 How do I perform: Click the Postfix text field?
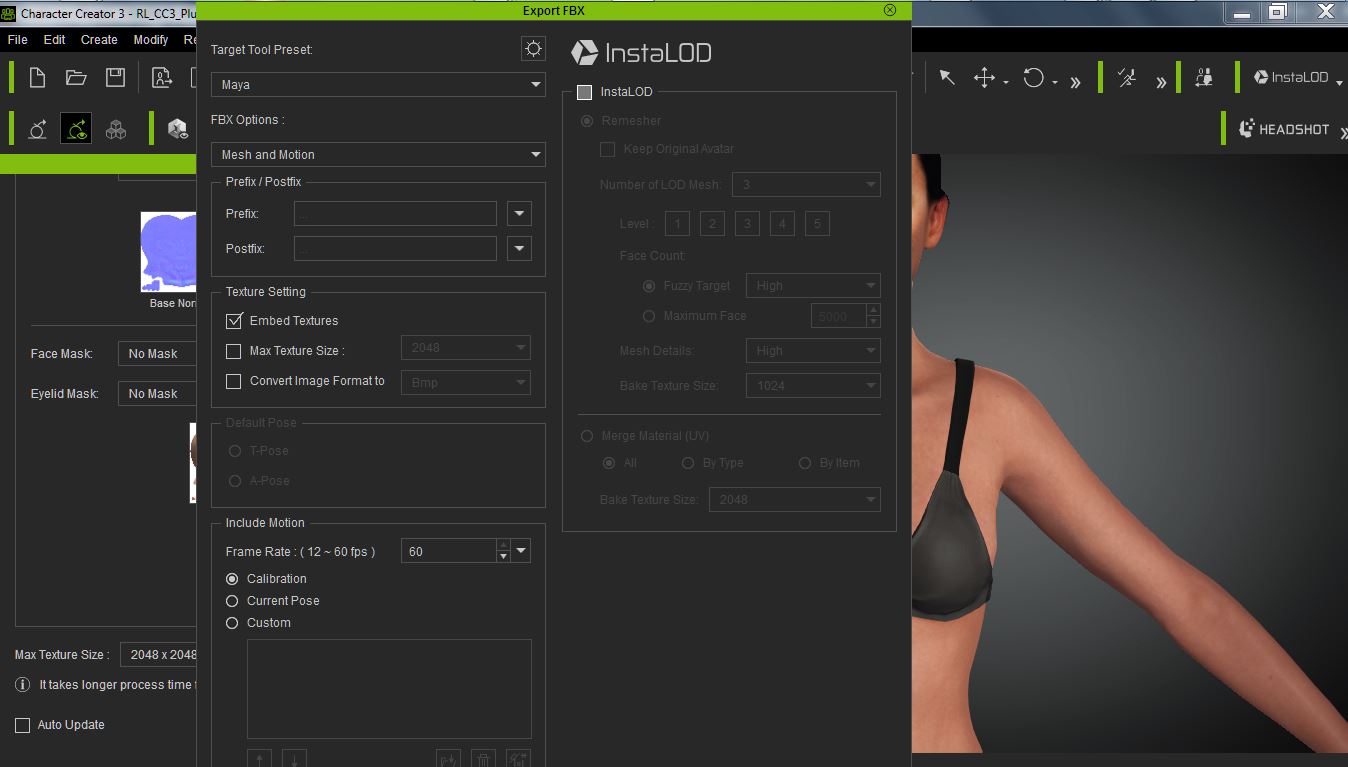(395, 249)
